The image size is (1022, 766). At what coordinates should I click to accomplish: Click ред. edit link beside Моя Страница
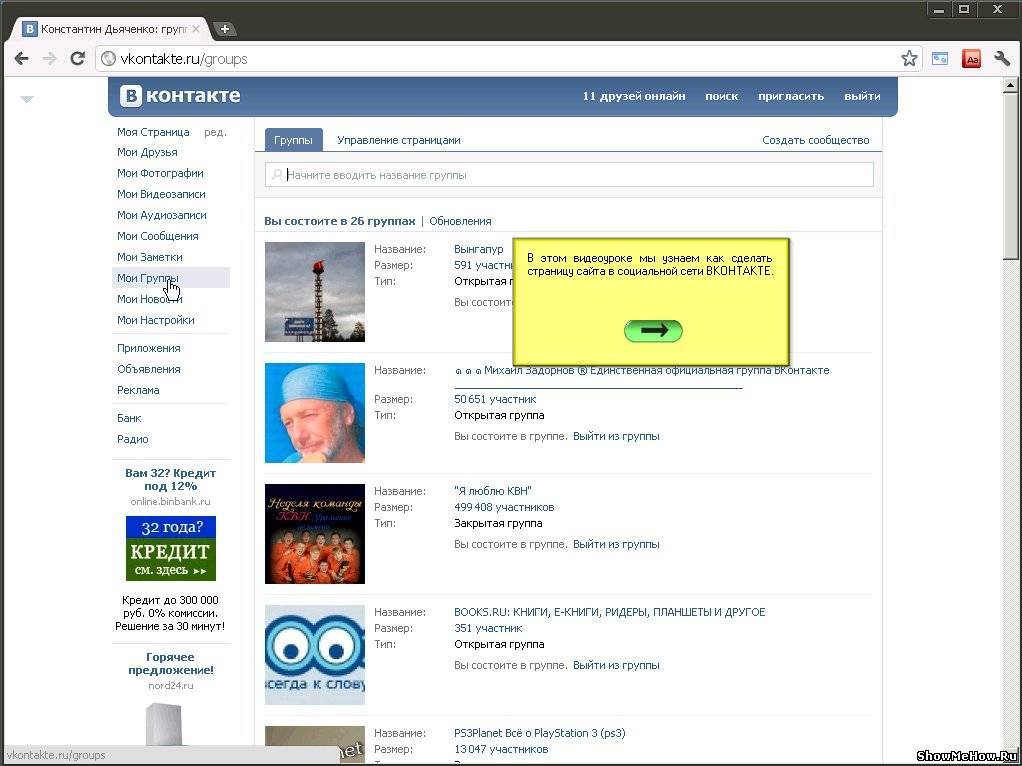(215, 132)
